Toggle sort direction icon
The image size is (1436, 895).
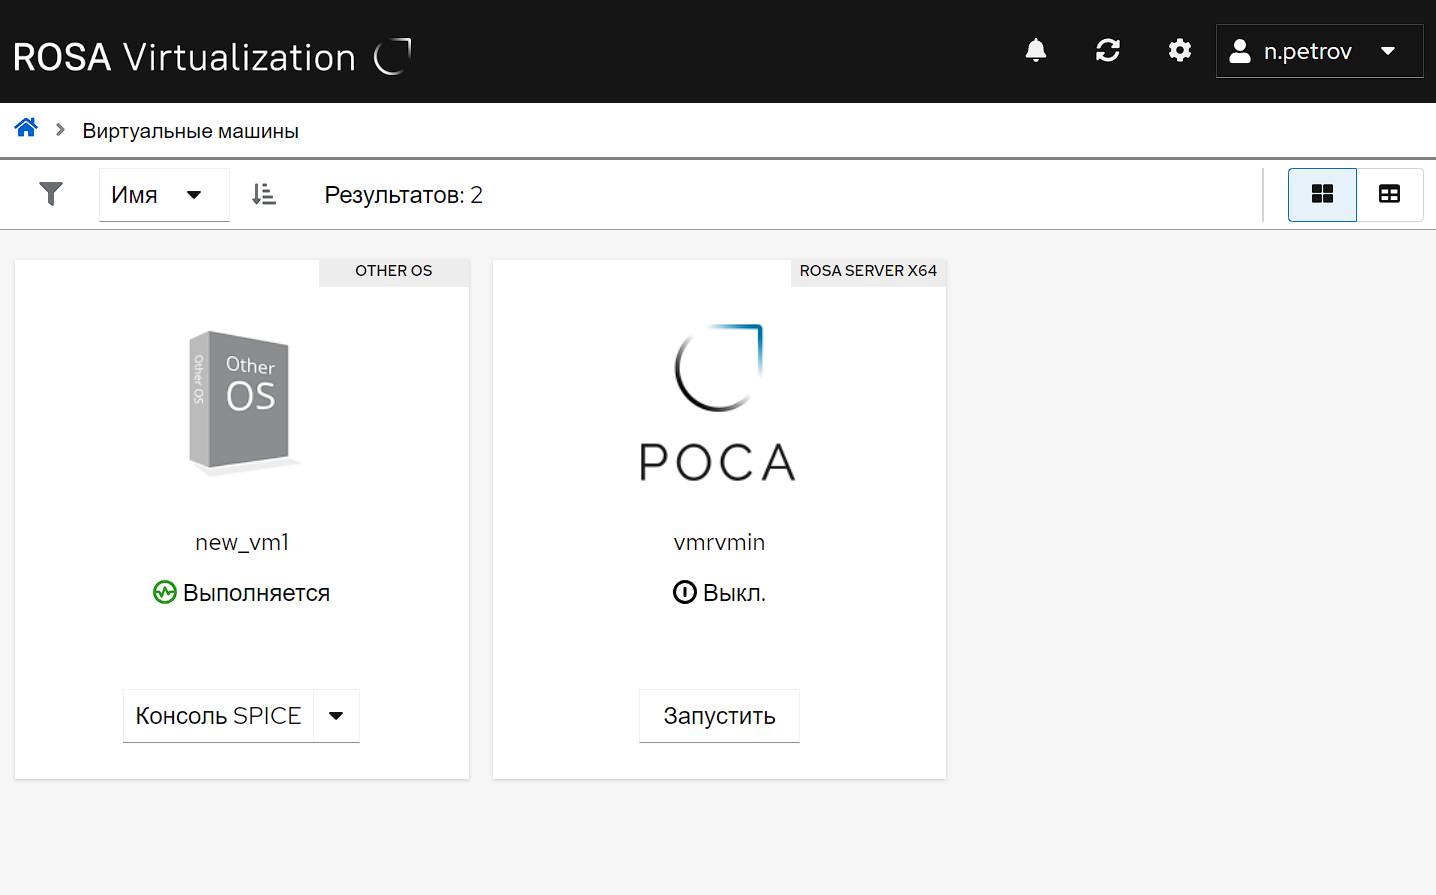264,194
